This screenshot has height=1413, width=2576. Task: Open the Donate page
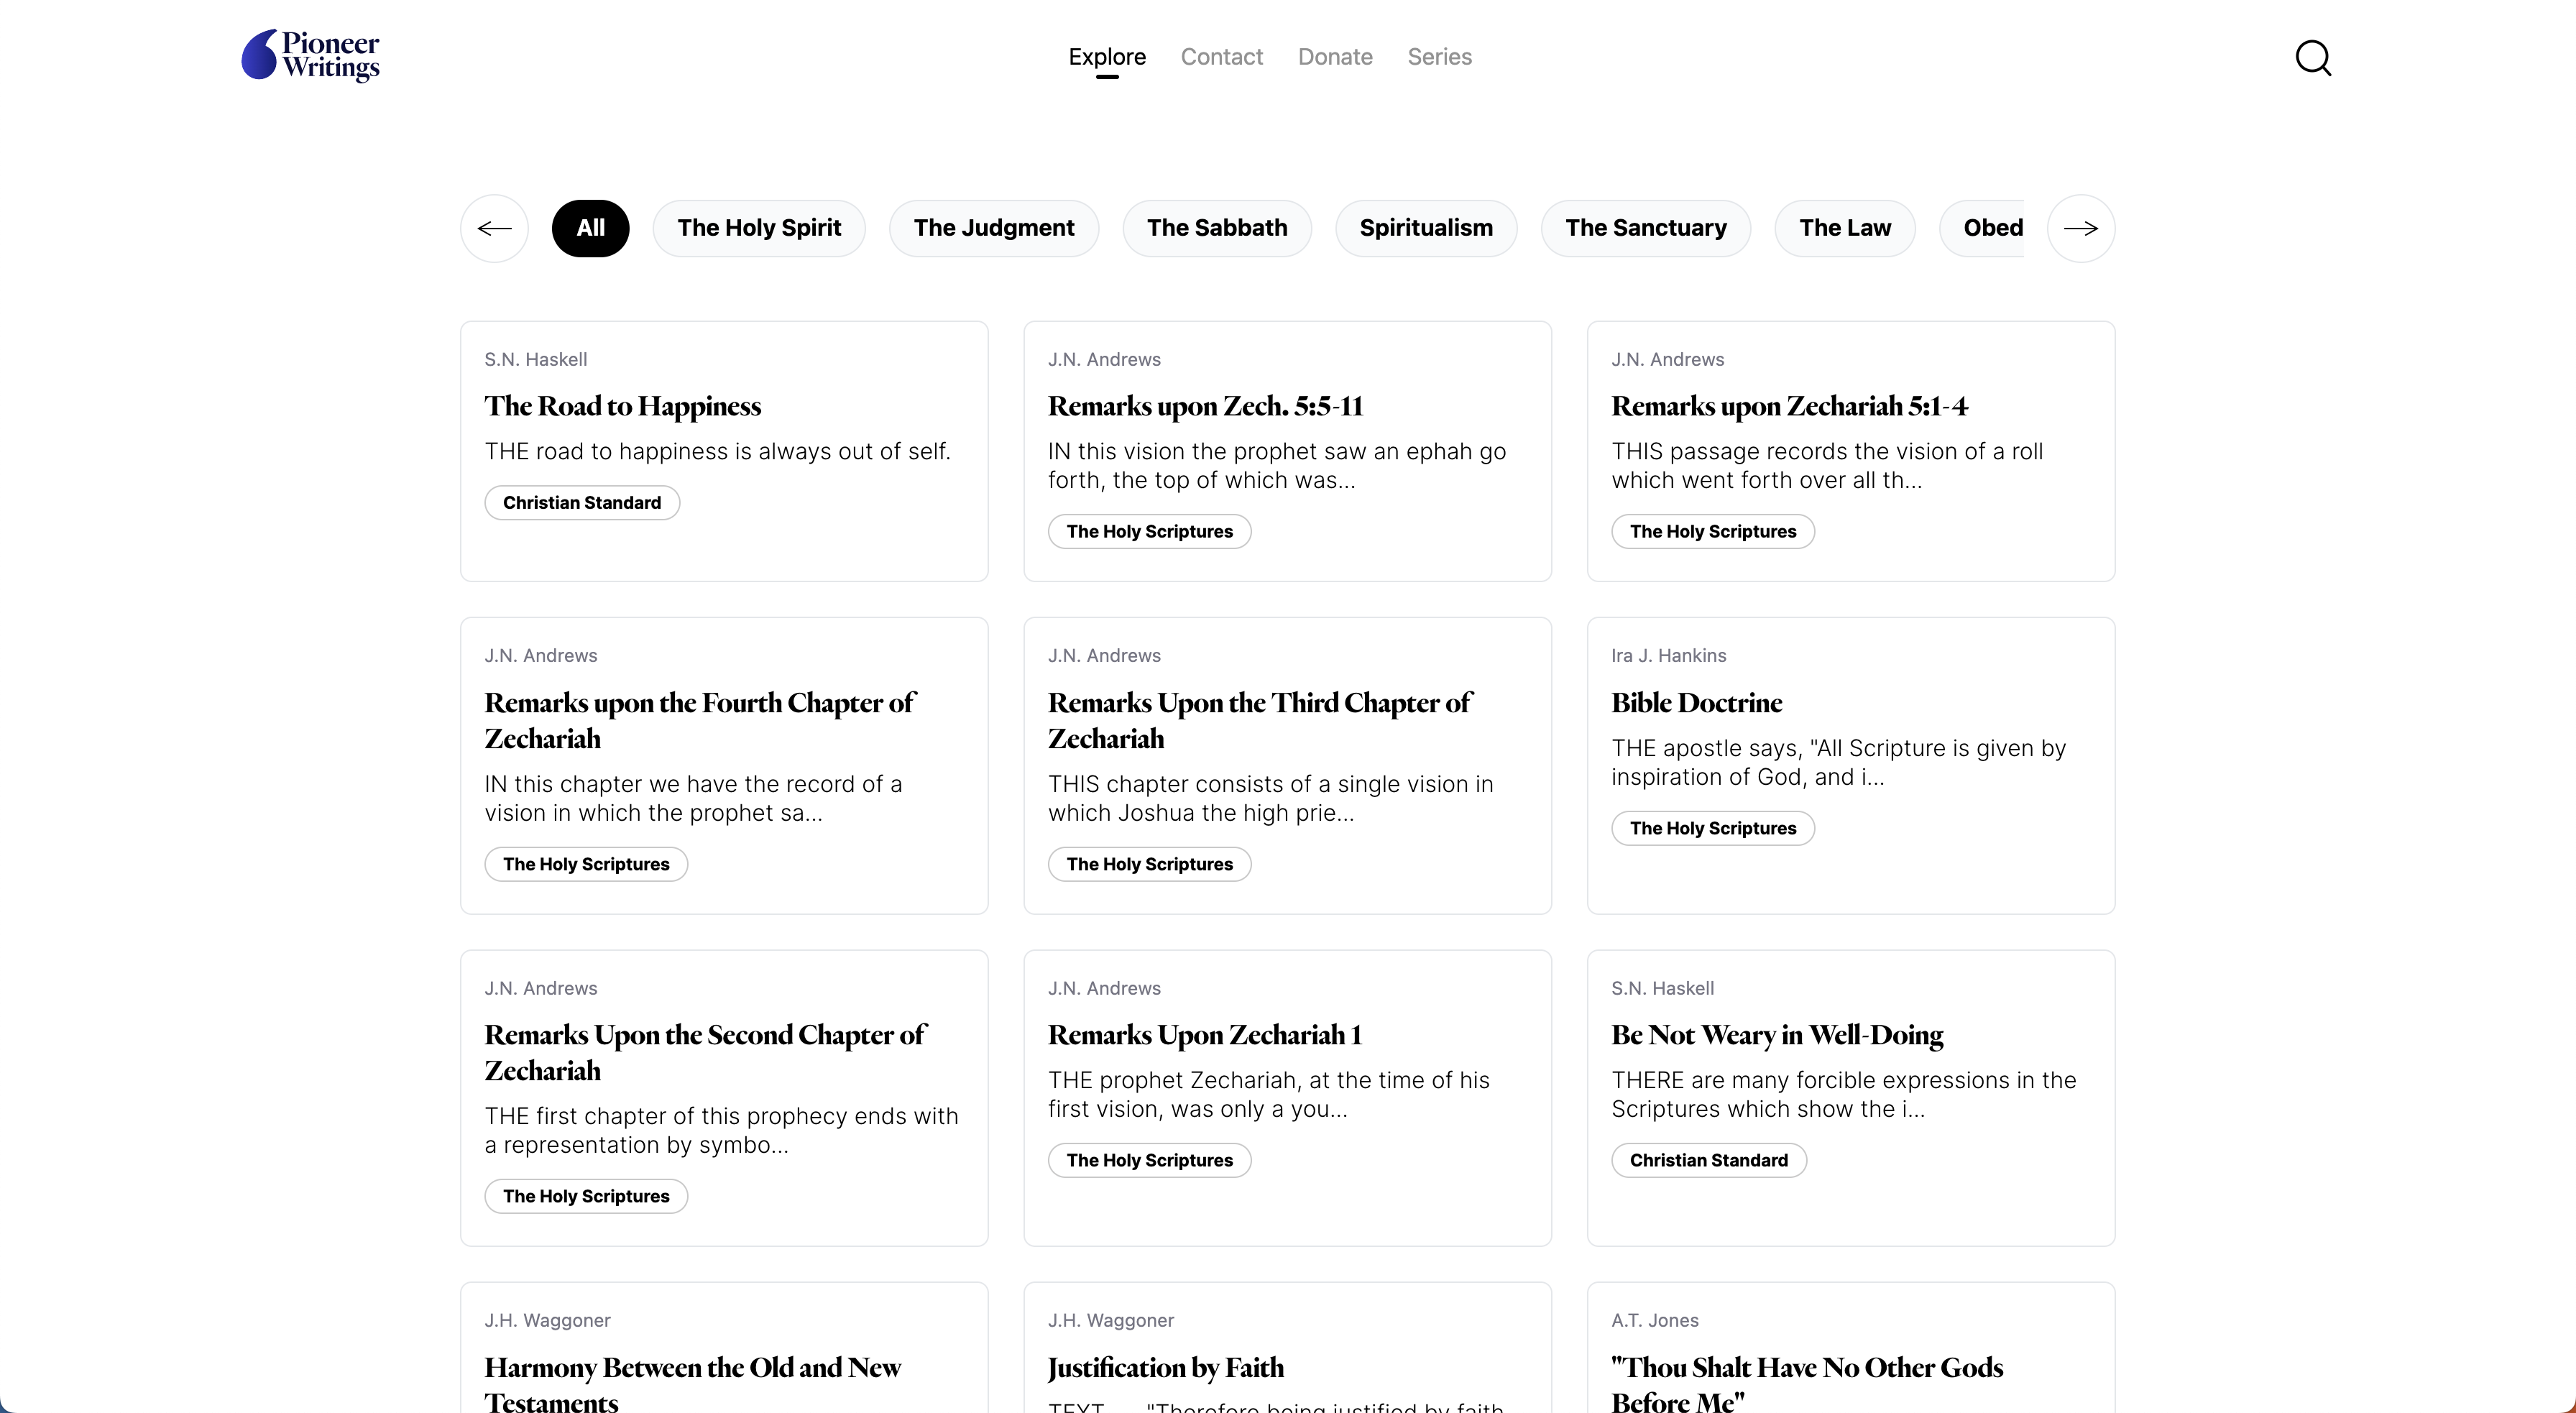1335,57
